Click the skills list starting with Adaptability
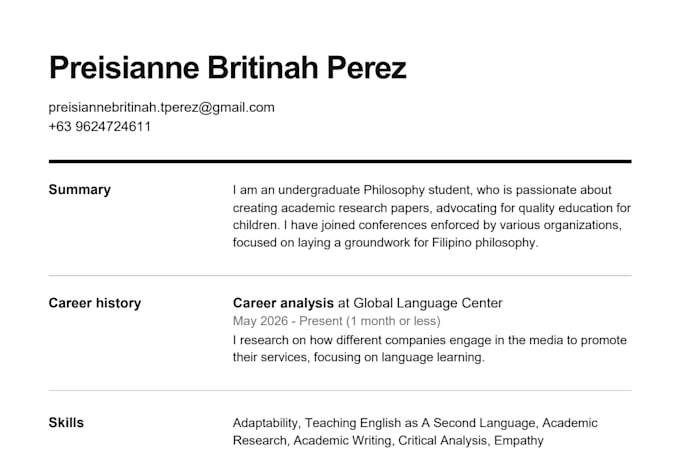 pos(415,432)
